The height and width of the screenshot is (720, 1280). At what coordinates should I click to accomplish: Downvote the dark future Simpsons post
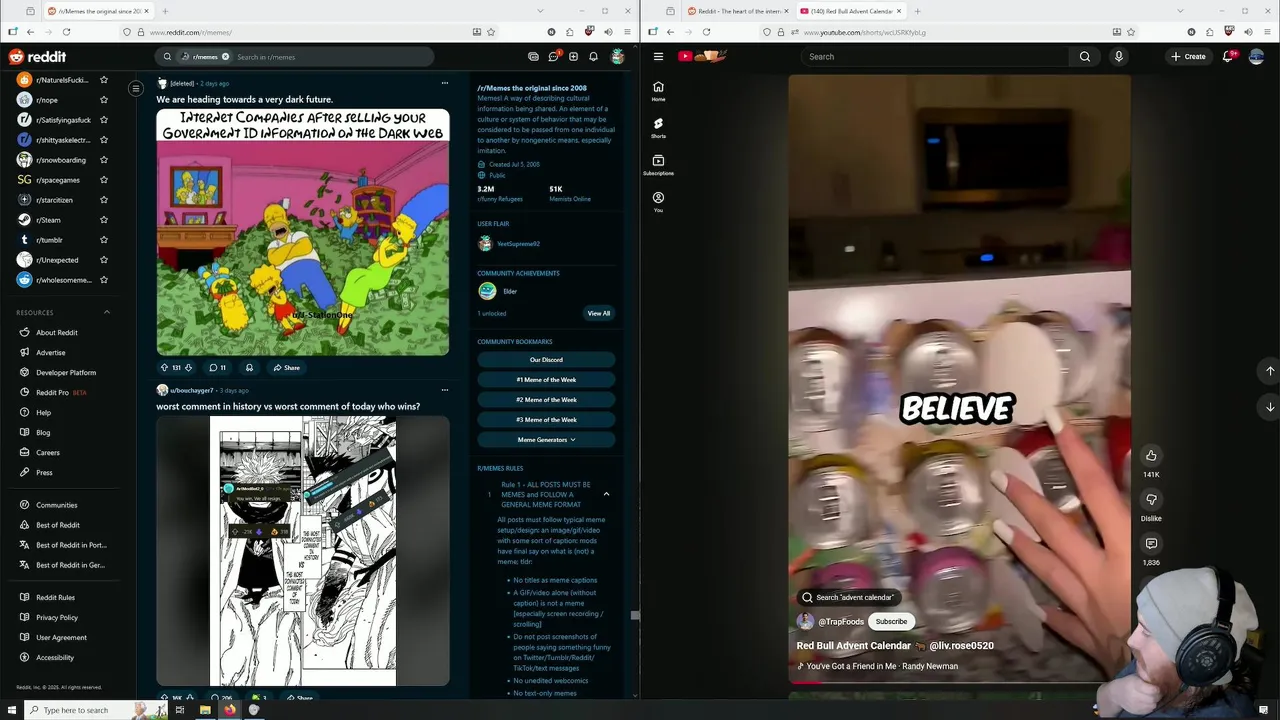[188, 368]
